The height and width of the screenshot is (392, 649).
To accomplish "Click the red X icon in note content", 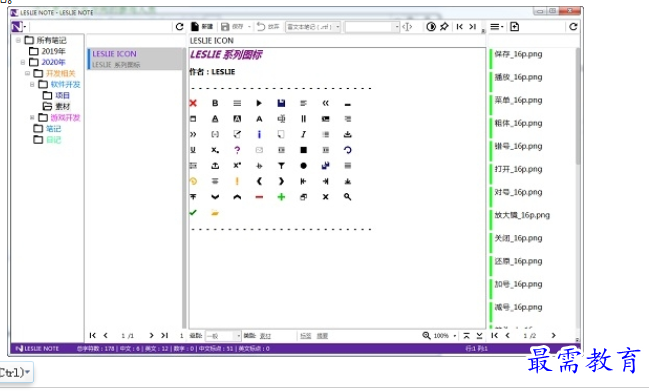I will 193,103.
